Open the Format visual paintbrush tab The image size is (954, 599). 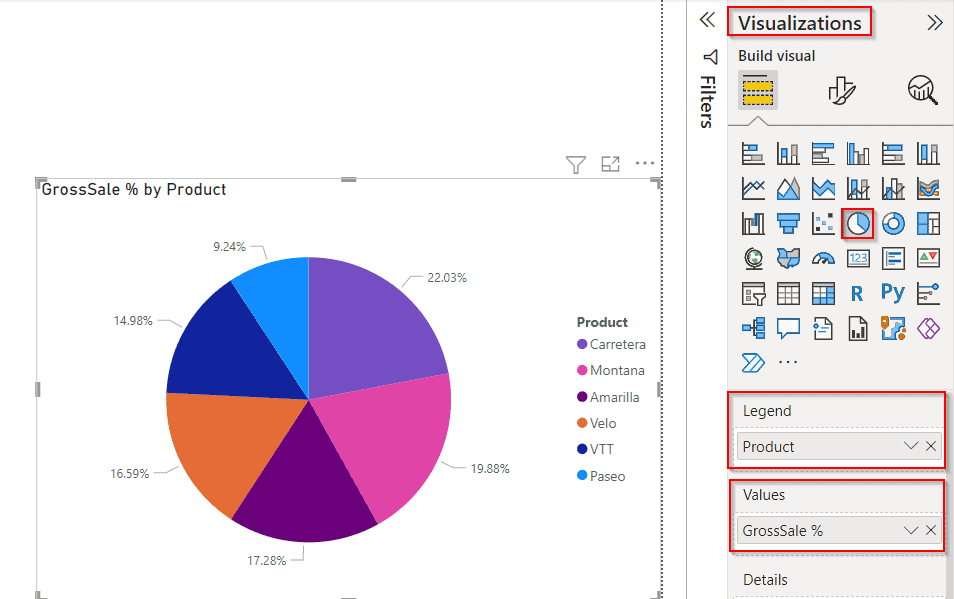[x=842, y=91]
